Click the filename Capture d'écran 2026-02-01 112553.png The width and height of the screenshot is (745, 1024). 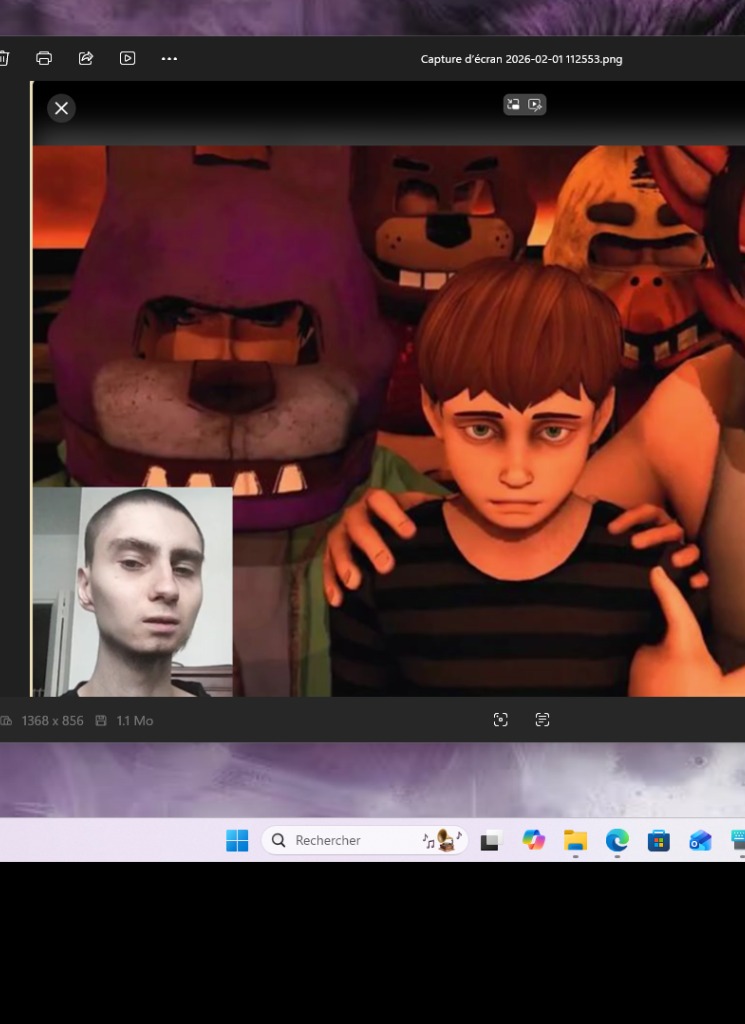(x=521, y=59)
